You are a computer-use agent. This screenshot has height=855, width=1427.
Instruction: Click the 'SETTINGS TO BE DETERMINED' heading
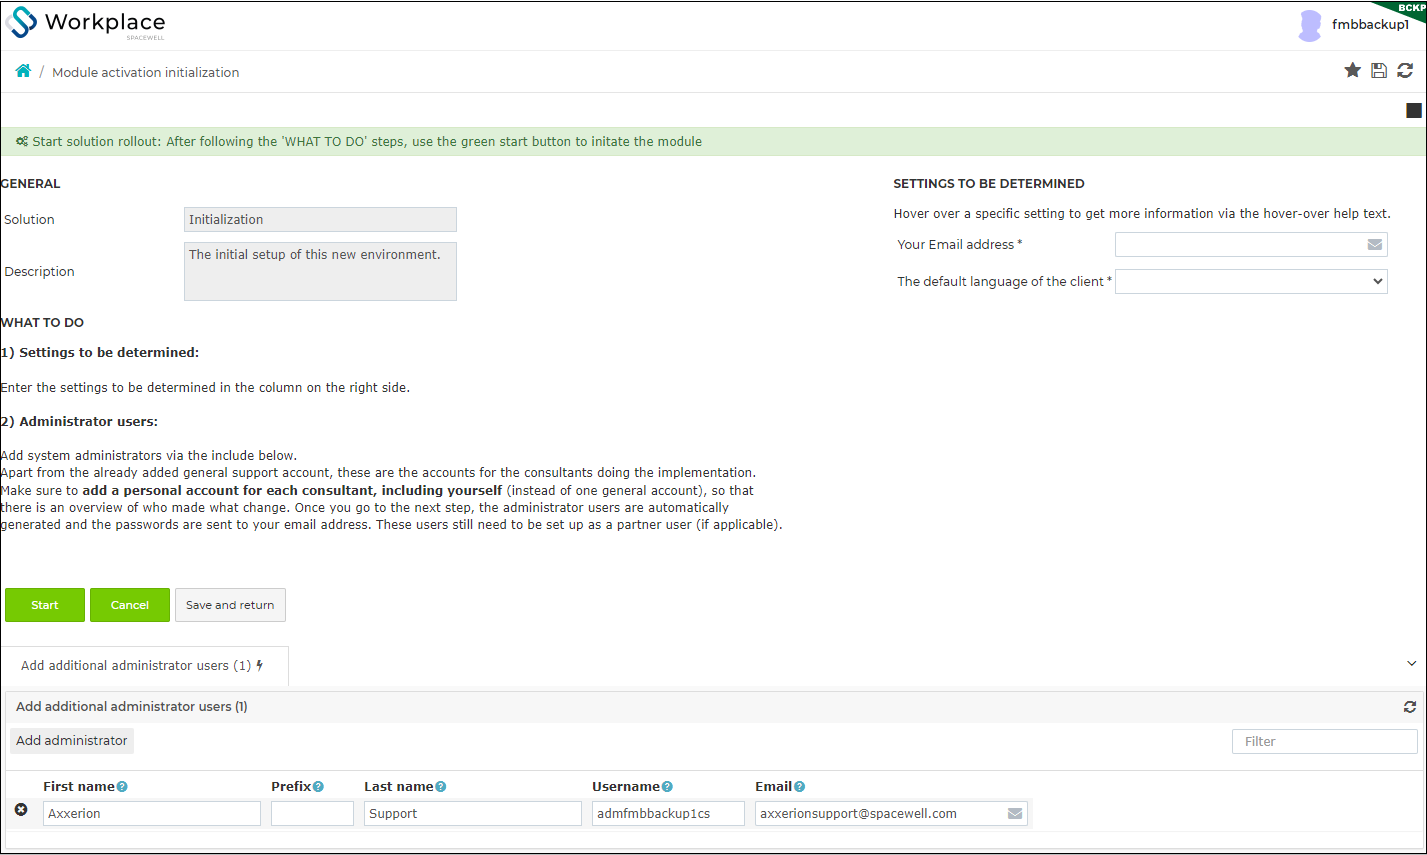coord(989,184)
